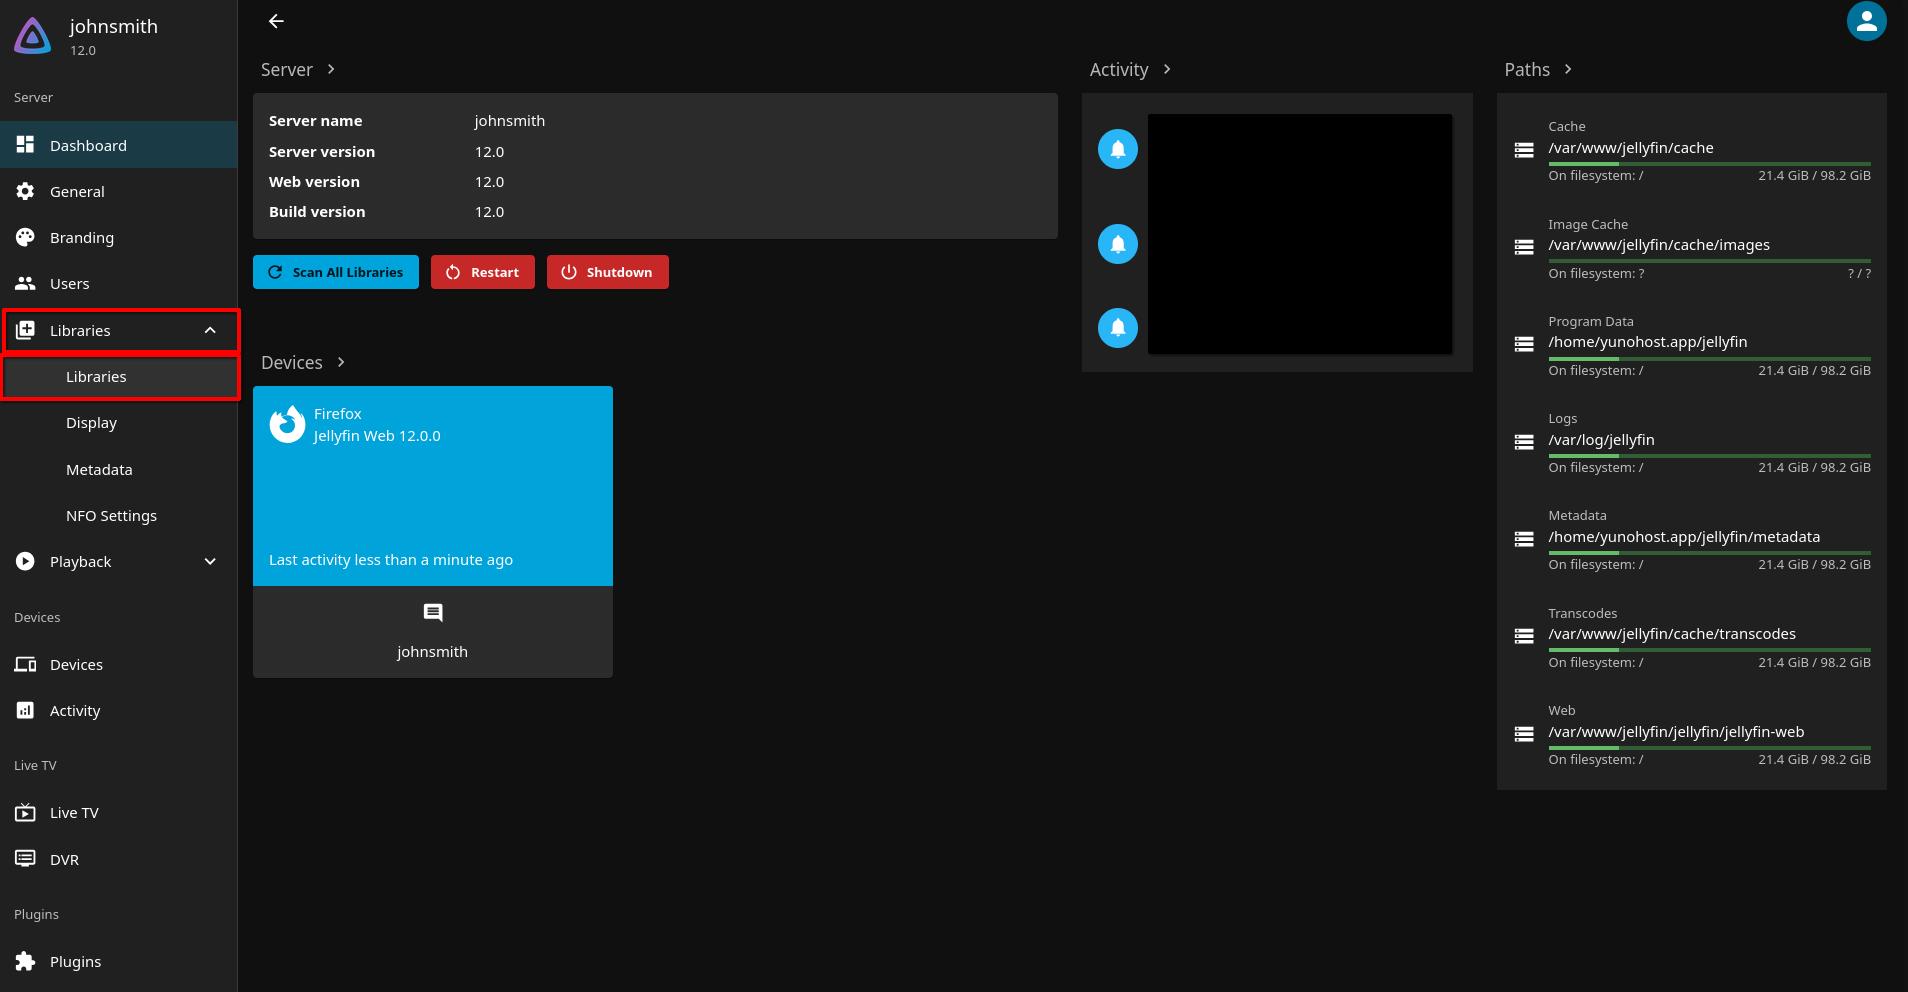Select the Libraries sub-item
Screen dimensions: 1908x992
(121, 377)
